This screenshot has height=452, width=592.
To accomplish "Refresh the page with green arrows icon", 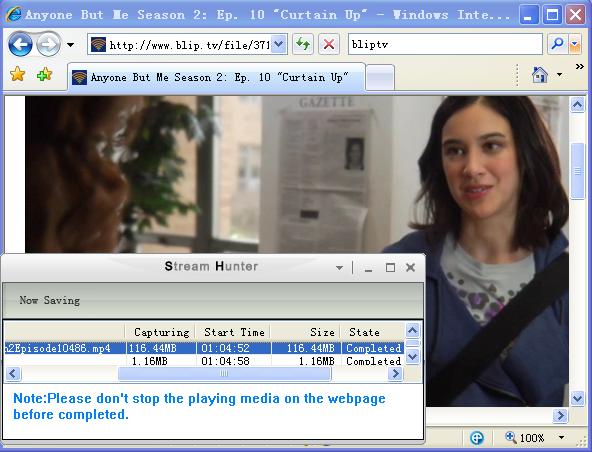I will [x=302, y=45].
